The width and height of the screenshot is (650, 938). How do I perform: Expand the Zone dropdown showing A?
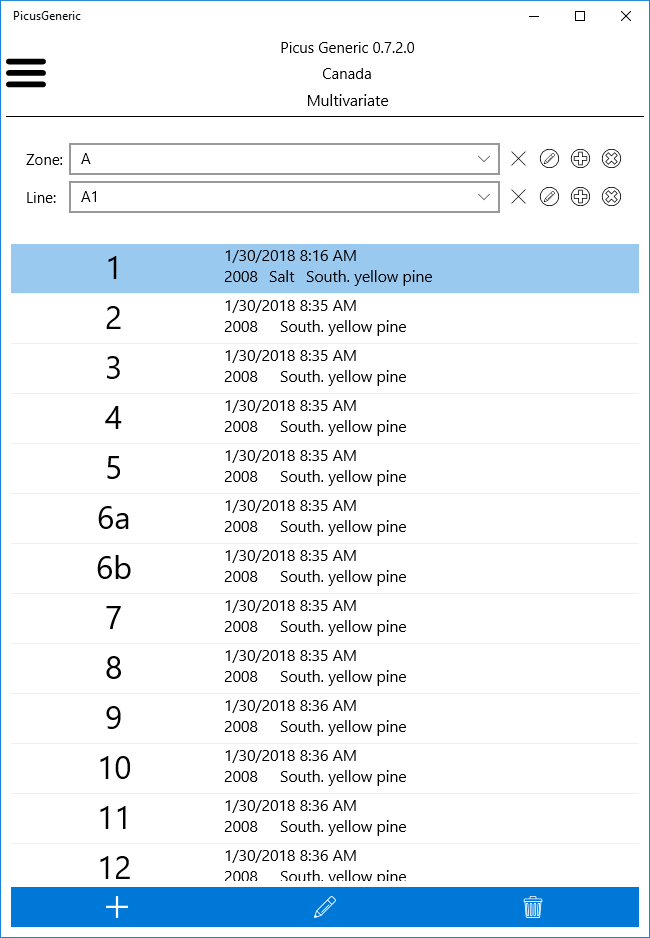pyautogui.click(x=284, y=159)
